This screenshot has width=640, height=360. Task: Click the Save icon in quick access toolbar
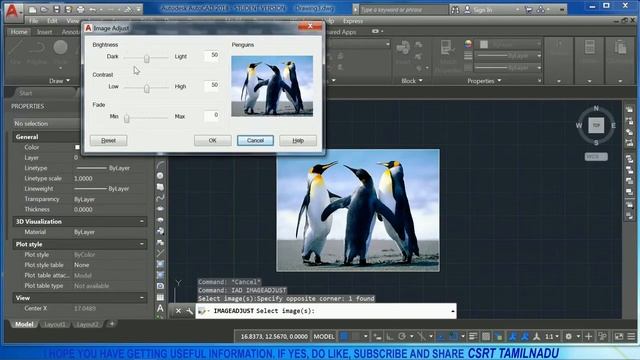(56, 9)
